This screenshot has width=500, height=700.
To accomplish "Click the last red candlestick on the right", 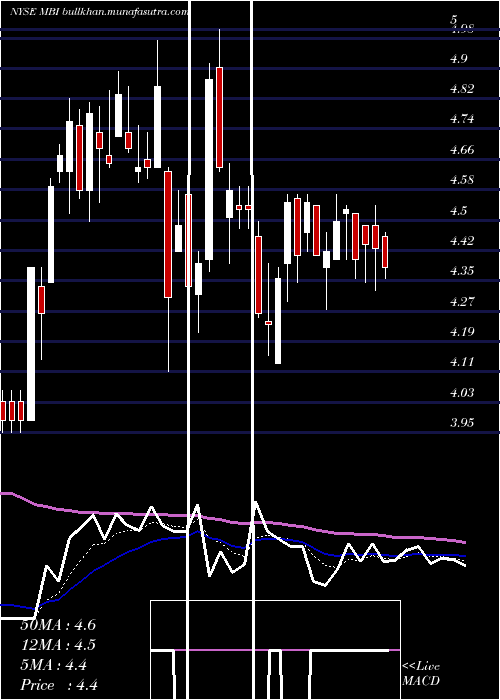I will pos(385,252).
